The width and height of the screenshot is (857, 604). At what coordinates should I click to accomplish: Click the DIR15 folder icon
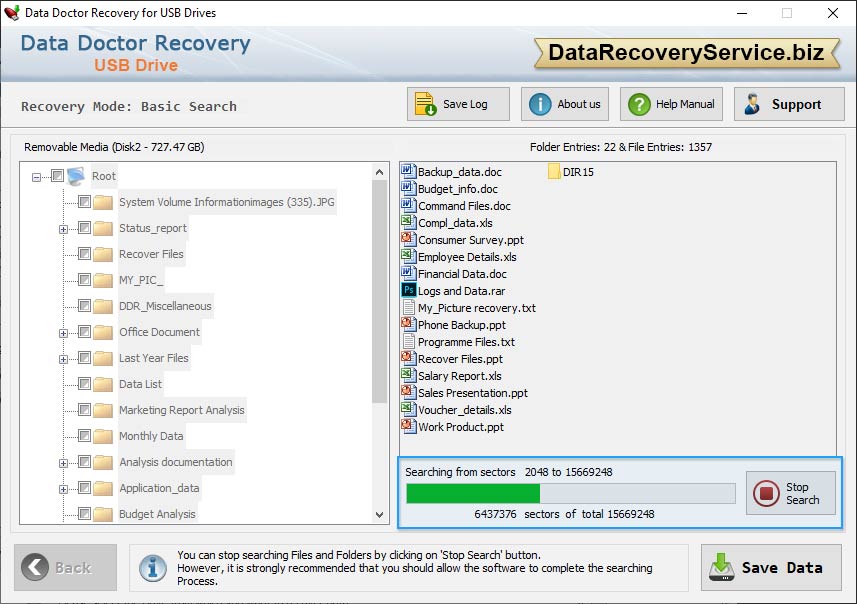point(554,172)
